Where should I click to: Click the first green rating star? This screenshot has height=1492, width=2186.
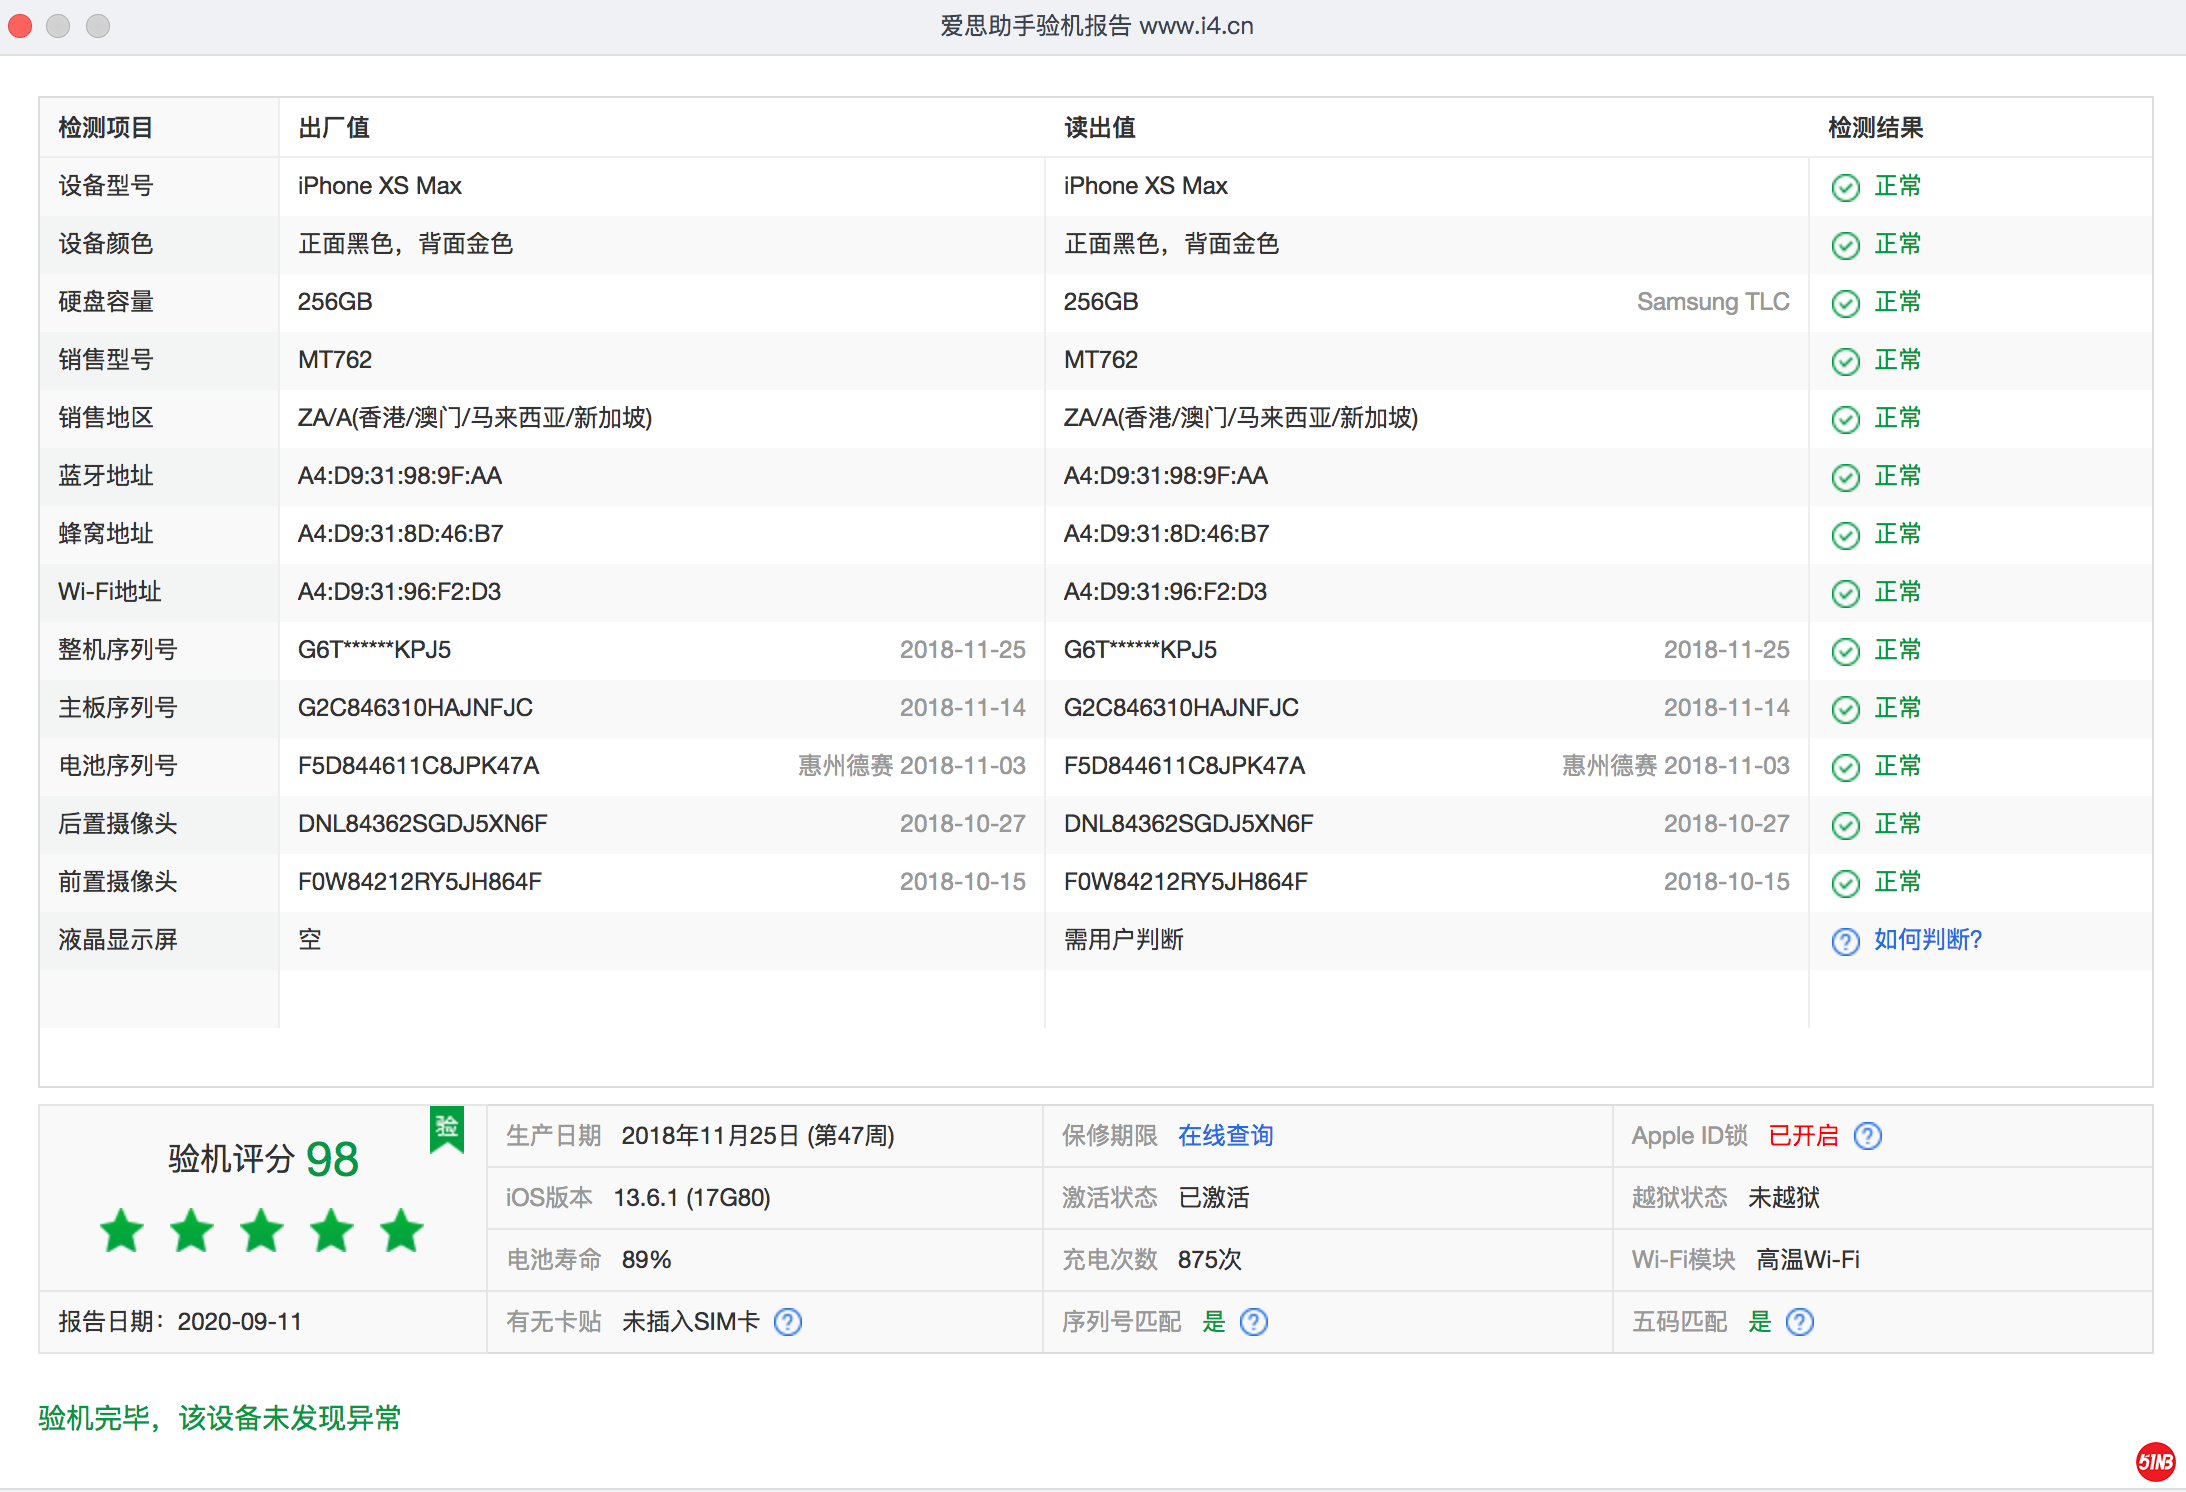(x=122, y=1231)
